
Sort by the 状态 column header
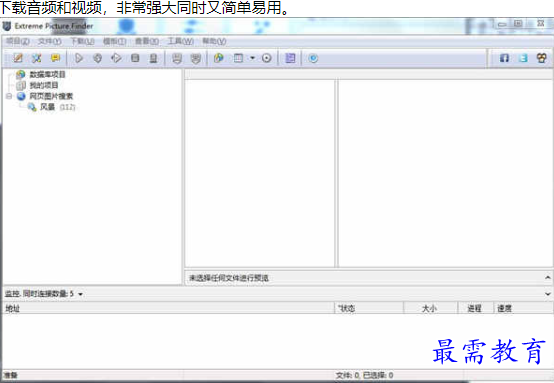point(369,308)
